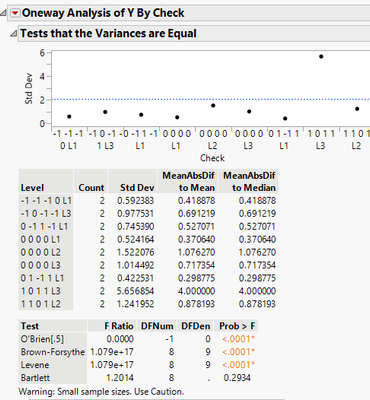Click the DFDen column header

[196, 326]
